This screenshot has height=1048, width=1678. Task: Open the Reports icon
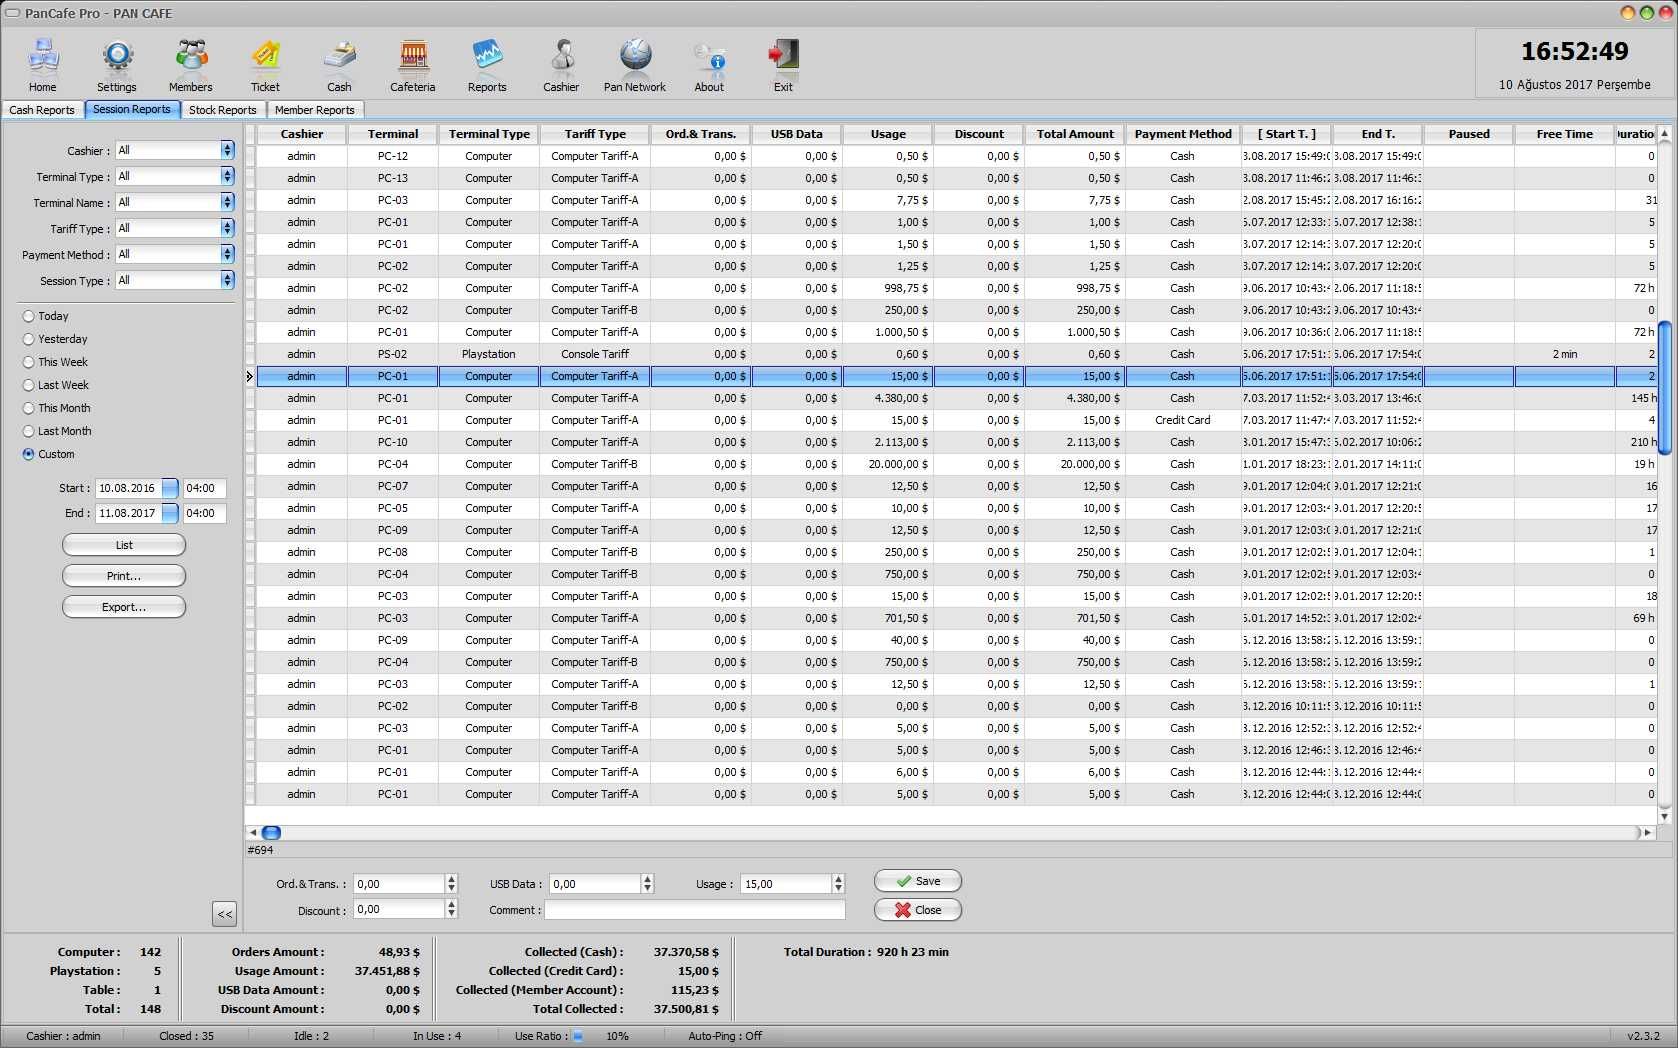(487, 66)
